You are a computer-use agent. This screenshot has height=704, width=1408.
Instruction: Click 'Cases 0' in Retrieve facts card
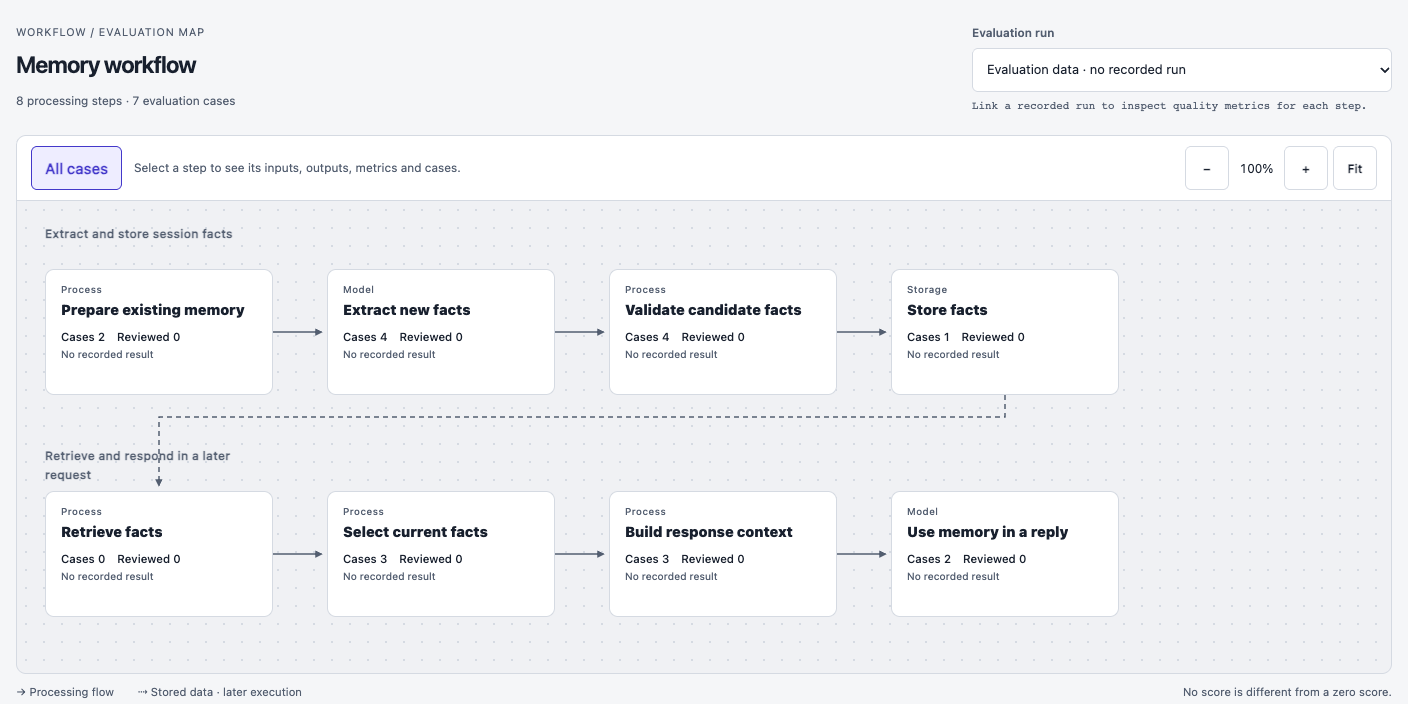(x=83, y=559)
